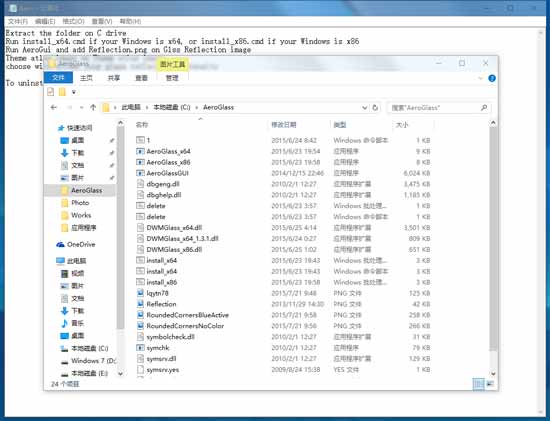The image size is (550, 421).
Task: Open the Works folder in quick access
Action: click(81, 215)
